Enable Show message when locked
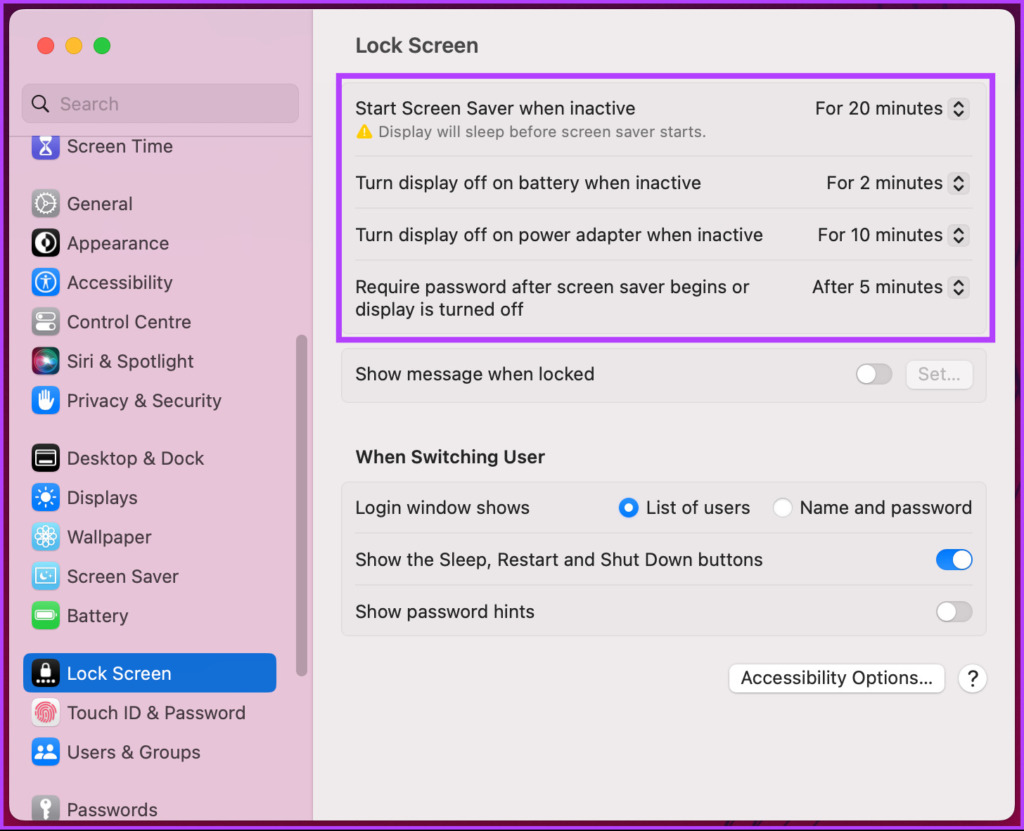This screenshot has width=1024, height=831. (x=873, y=374)
